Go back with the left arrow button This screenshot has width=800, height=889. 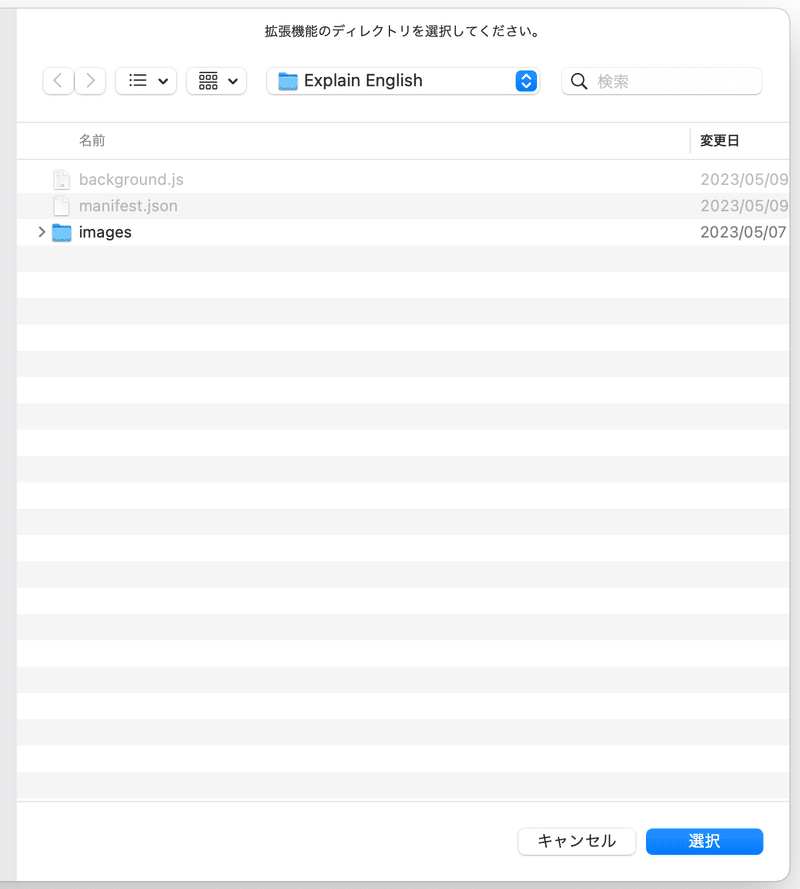[58, 81]
